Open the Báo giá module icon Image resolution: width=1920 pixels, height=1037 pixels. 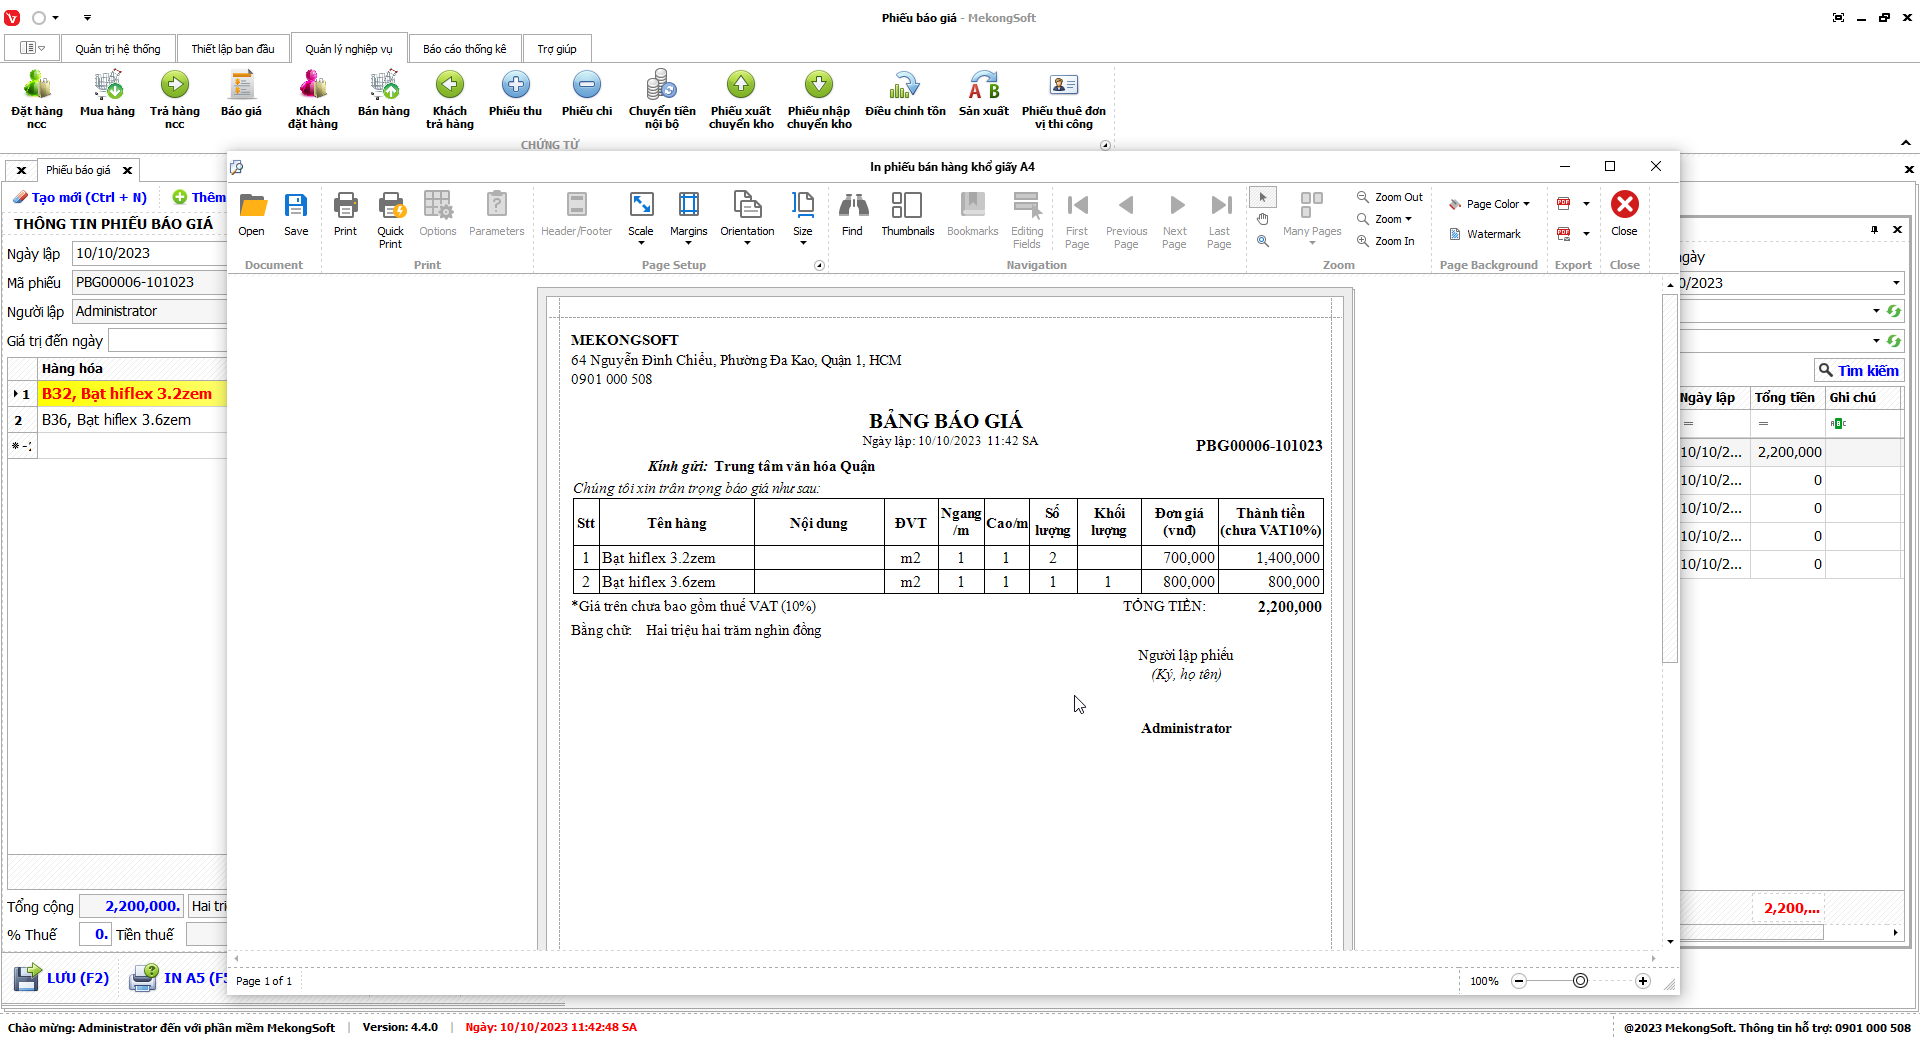241,95
